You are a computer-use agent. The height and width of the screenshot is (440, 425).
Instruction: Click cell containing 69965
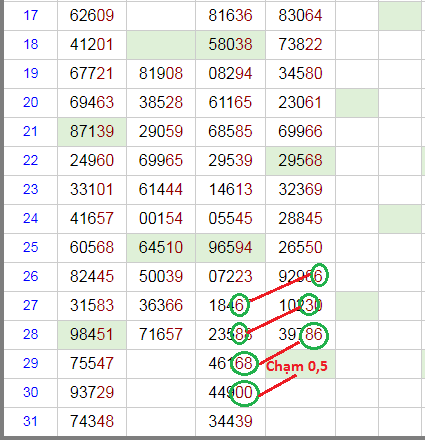click(161, 160)
